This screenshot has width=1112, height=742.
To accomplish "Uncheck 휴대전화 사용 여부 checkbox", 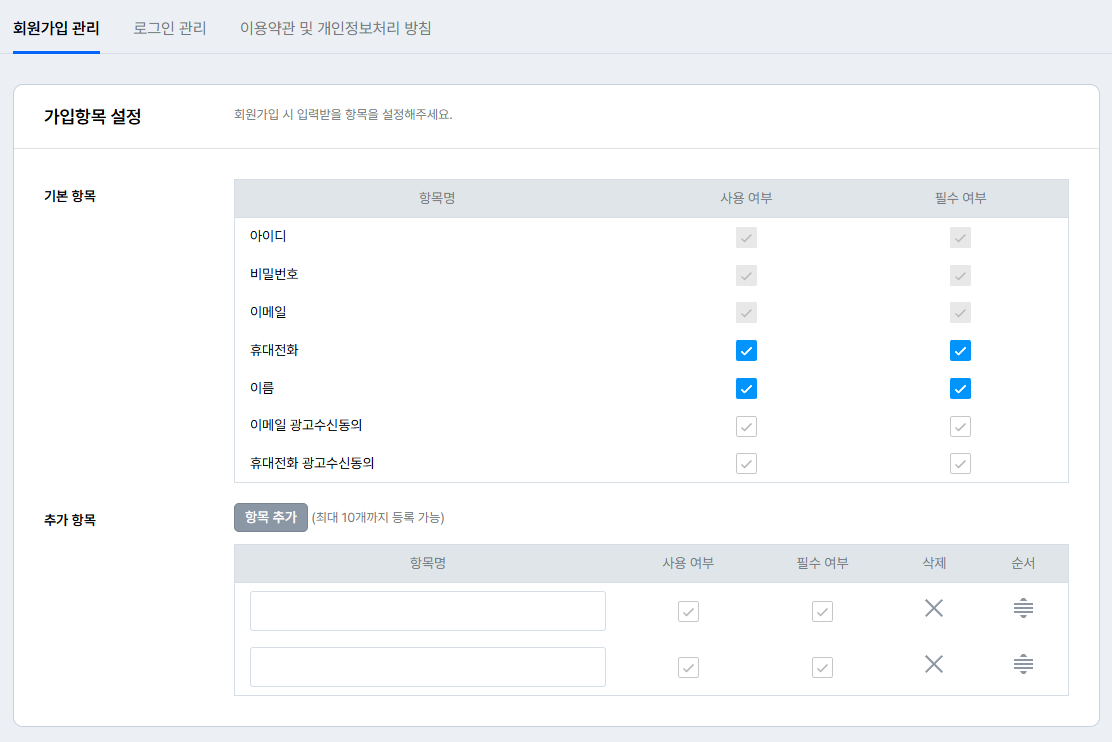I will pos(746,351).
